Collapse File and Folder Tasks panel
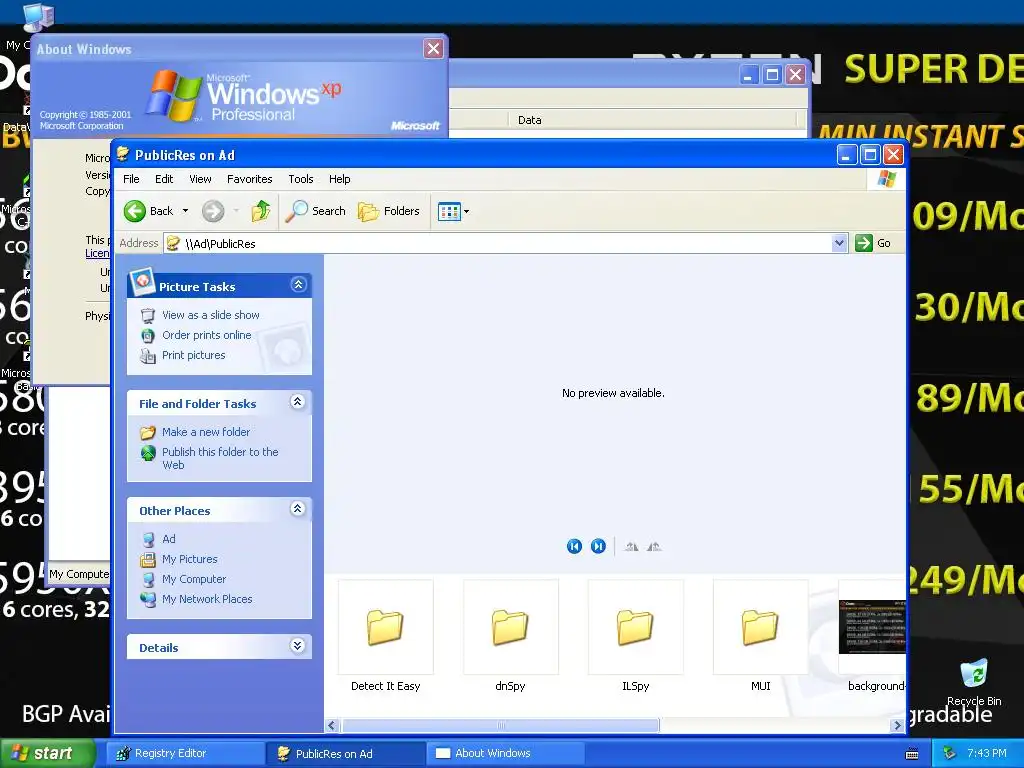 pyautogui.click(x=298, y=402)
